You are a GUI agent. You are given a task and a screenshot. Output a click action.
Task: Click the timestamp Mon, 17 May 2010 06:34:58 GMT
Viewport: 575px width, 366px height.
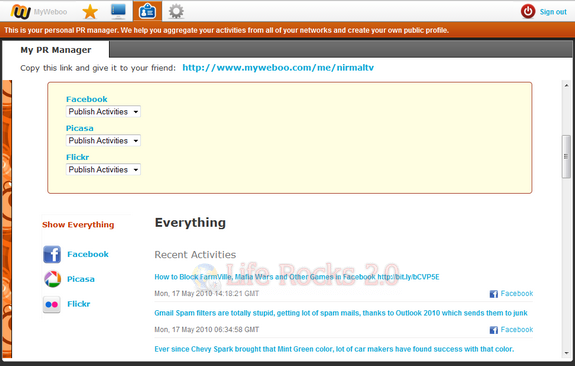pyautogui.click(x=206, y=329)
